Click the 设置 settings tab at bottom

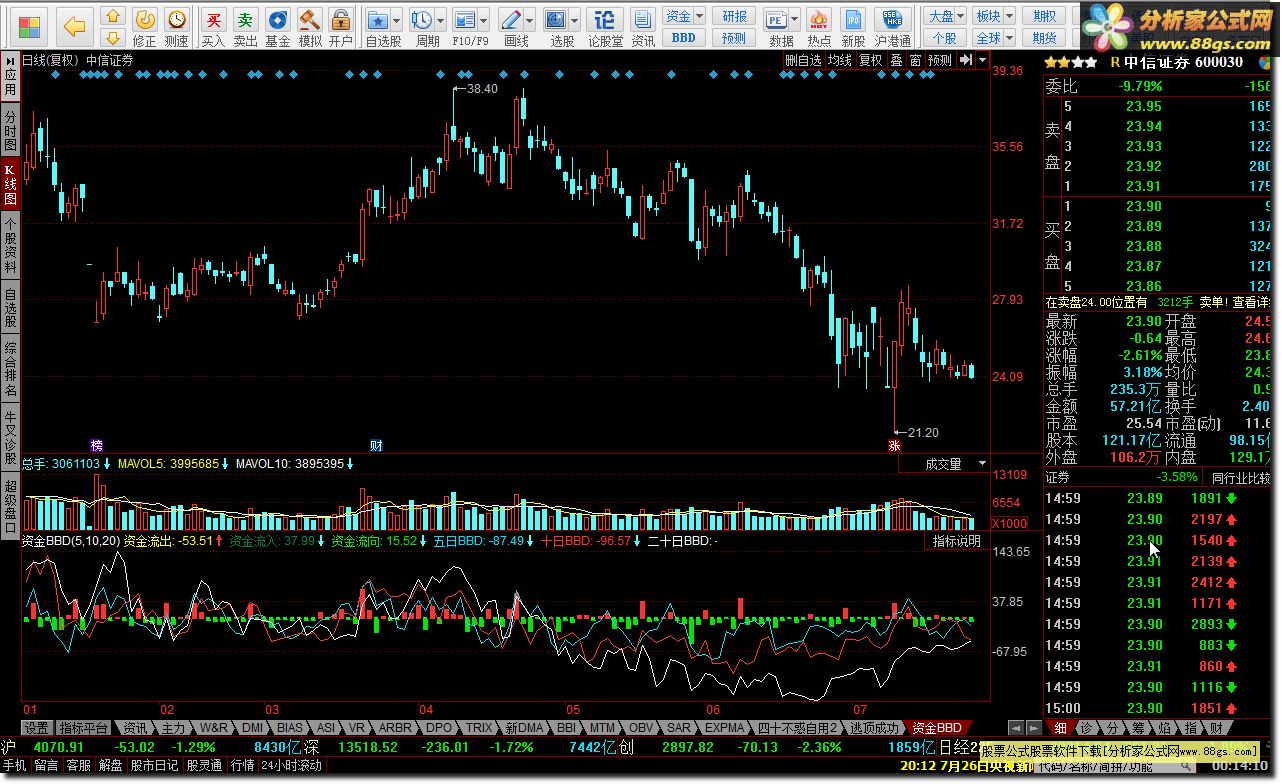(36, 727)
